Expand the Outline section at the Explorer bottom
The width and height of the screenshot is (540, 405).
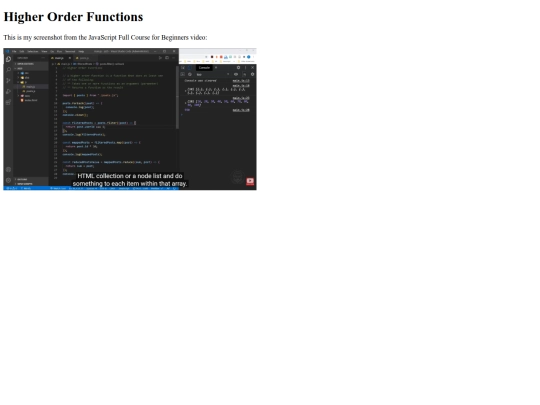pos(31,179)
